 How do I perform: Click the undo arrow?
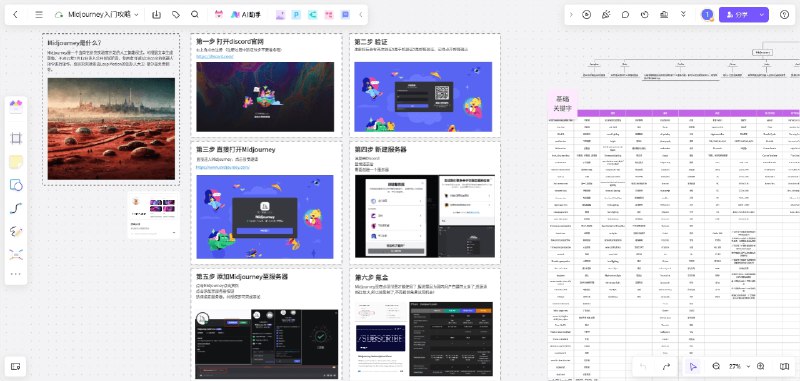[x=643, y=366]
